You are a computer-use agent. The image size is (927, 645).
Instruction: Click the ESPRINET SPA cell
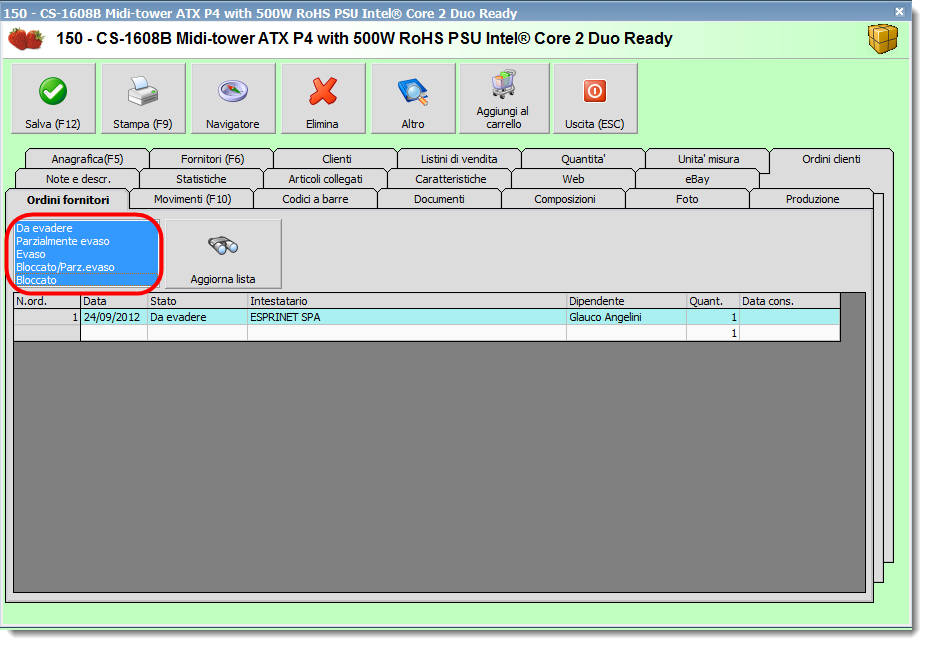pyautogui.click(x=407, y=317)
